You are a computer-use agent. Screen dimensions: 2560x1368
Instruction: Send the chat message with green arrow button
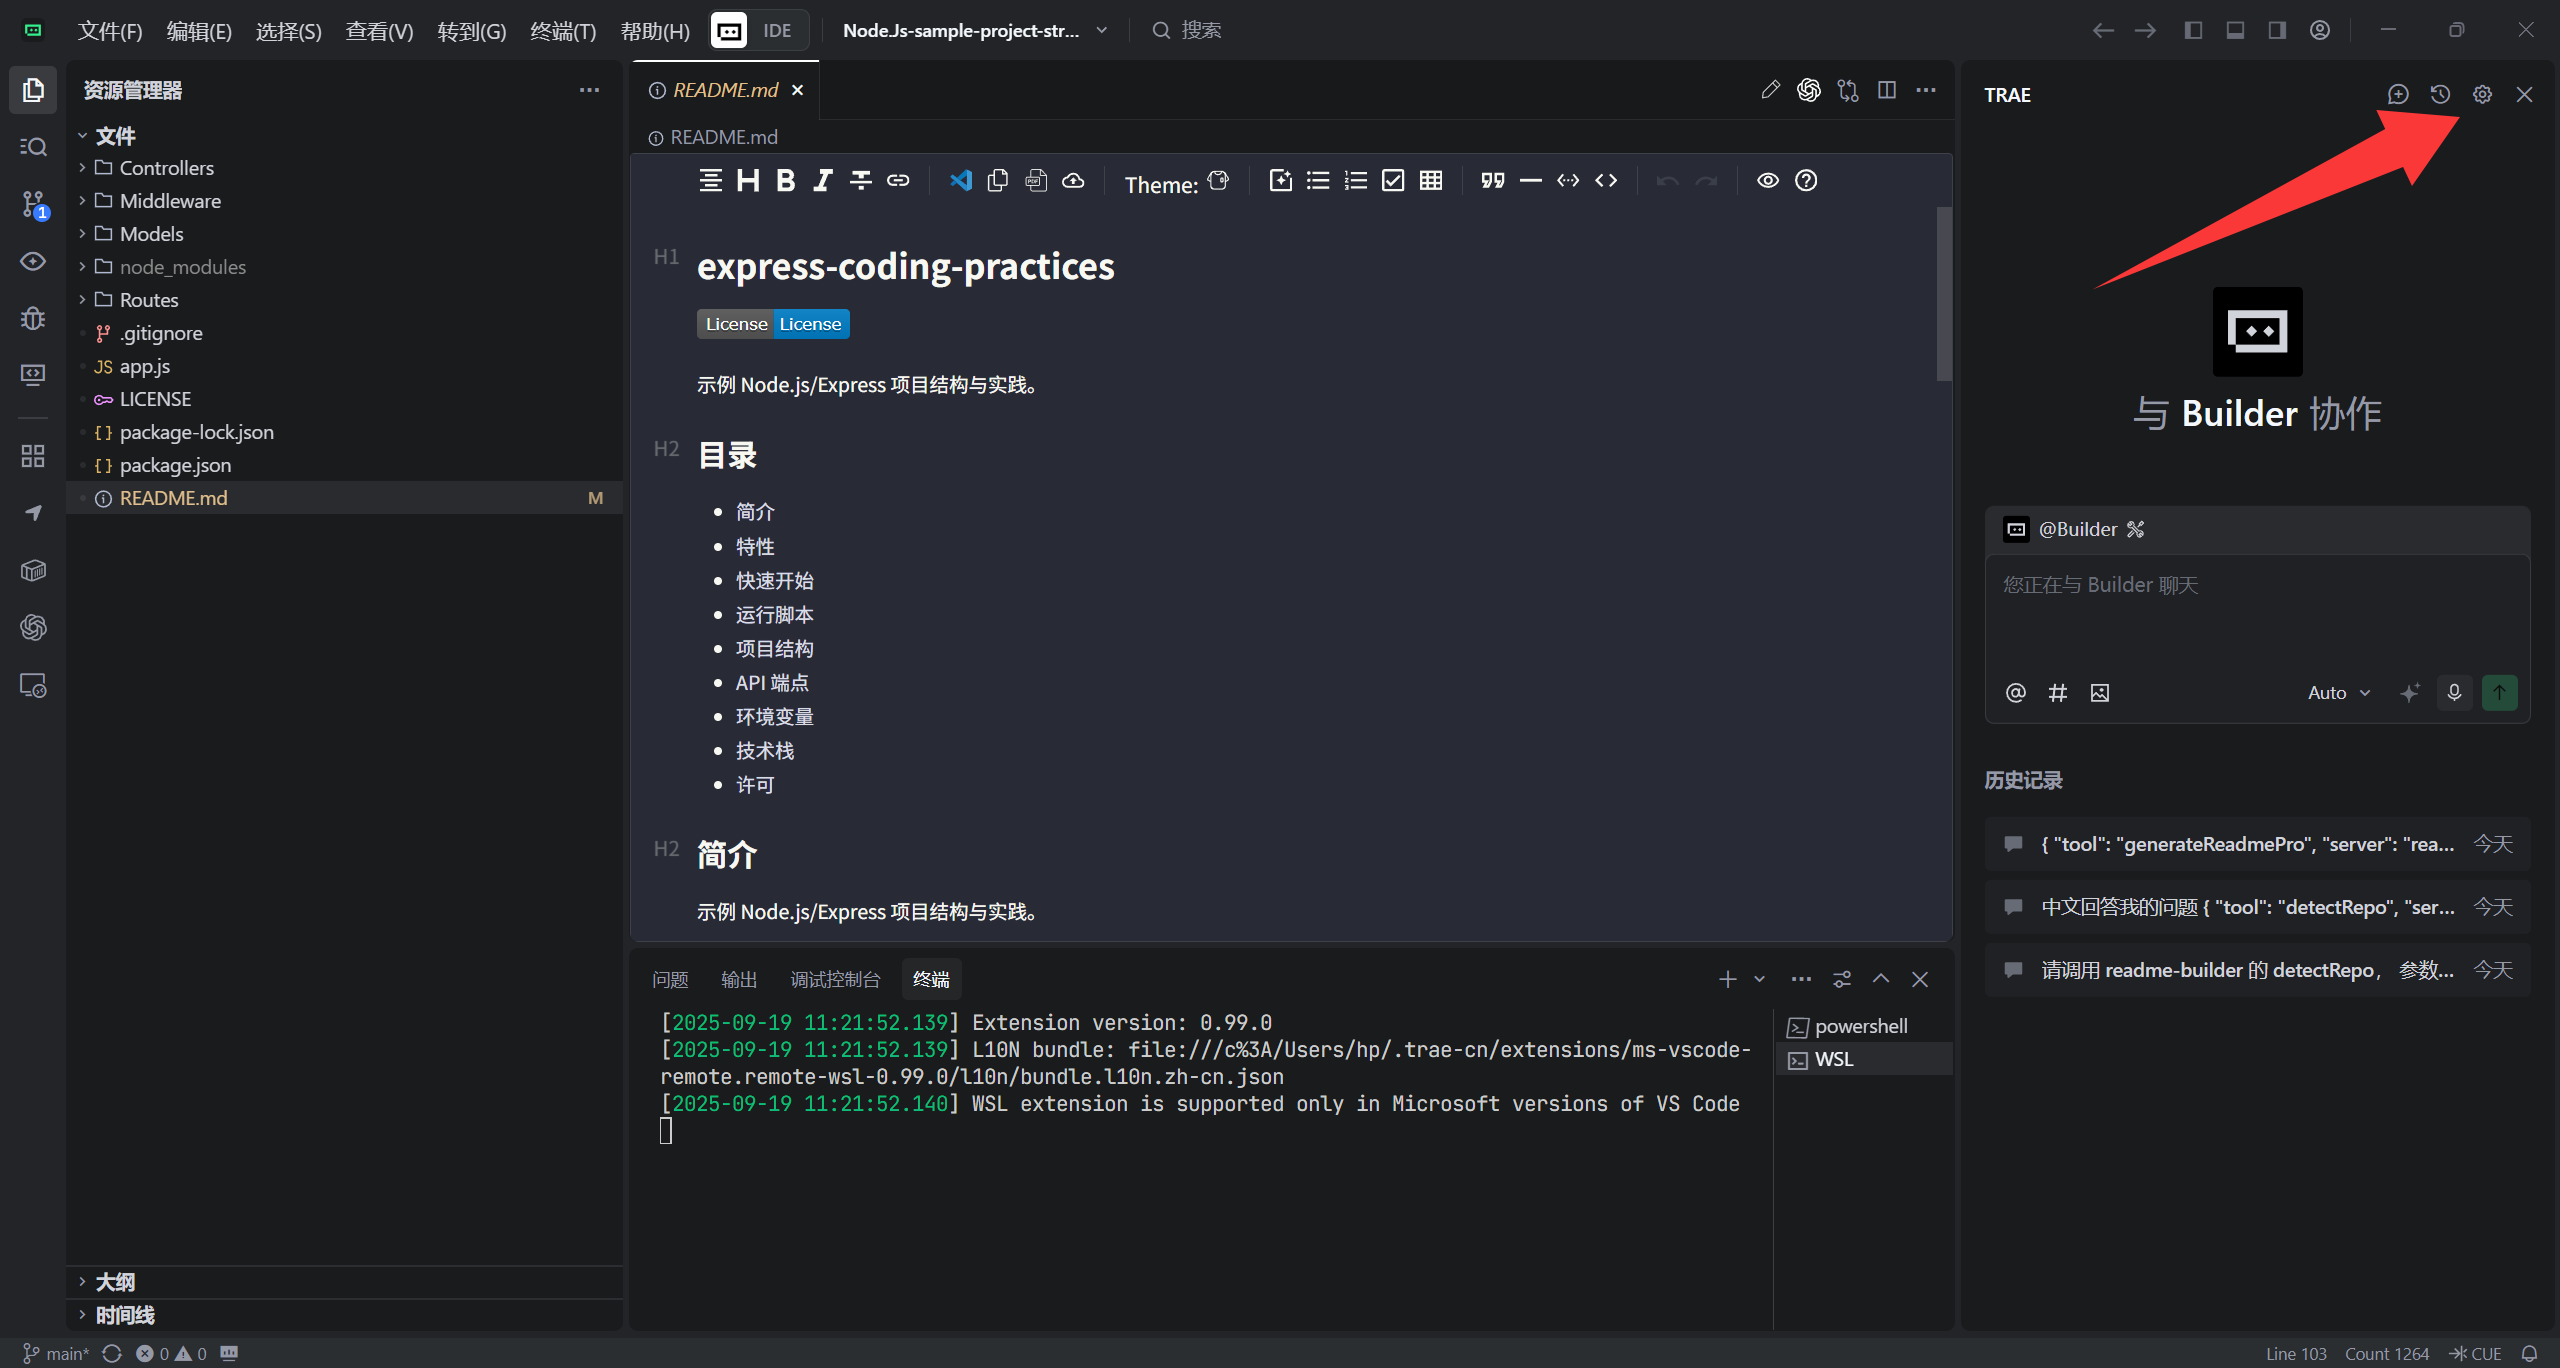click(x=2499, y=692)
